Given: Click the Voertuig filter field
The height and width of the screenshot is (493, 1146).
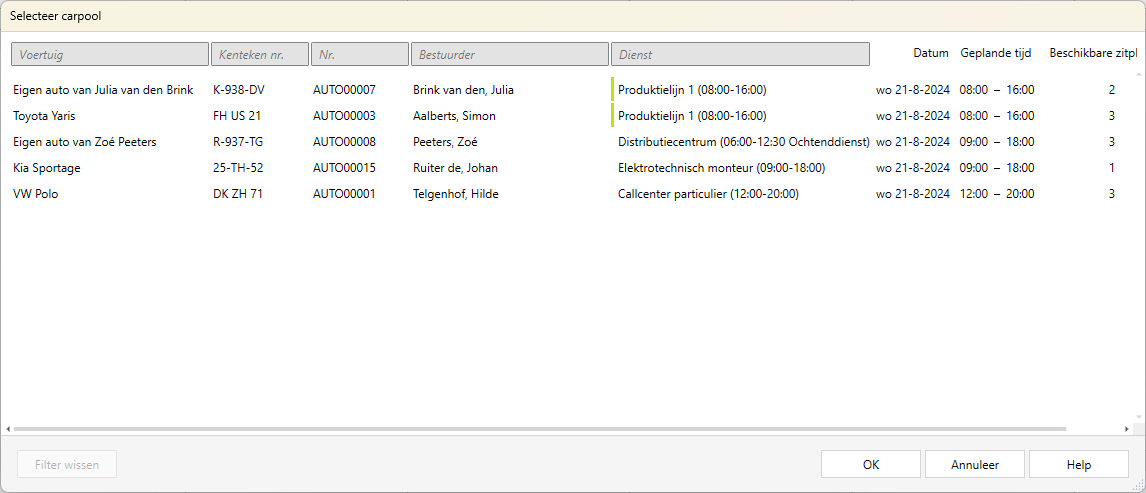Looking at the screenshot, I should pos(110,54).
